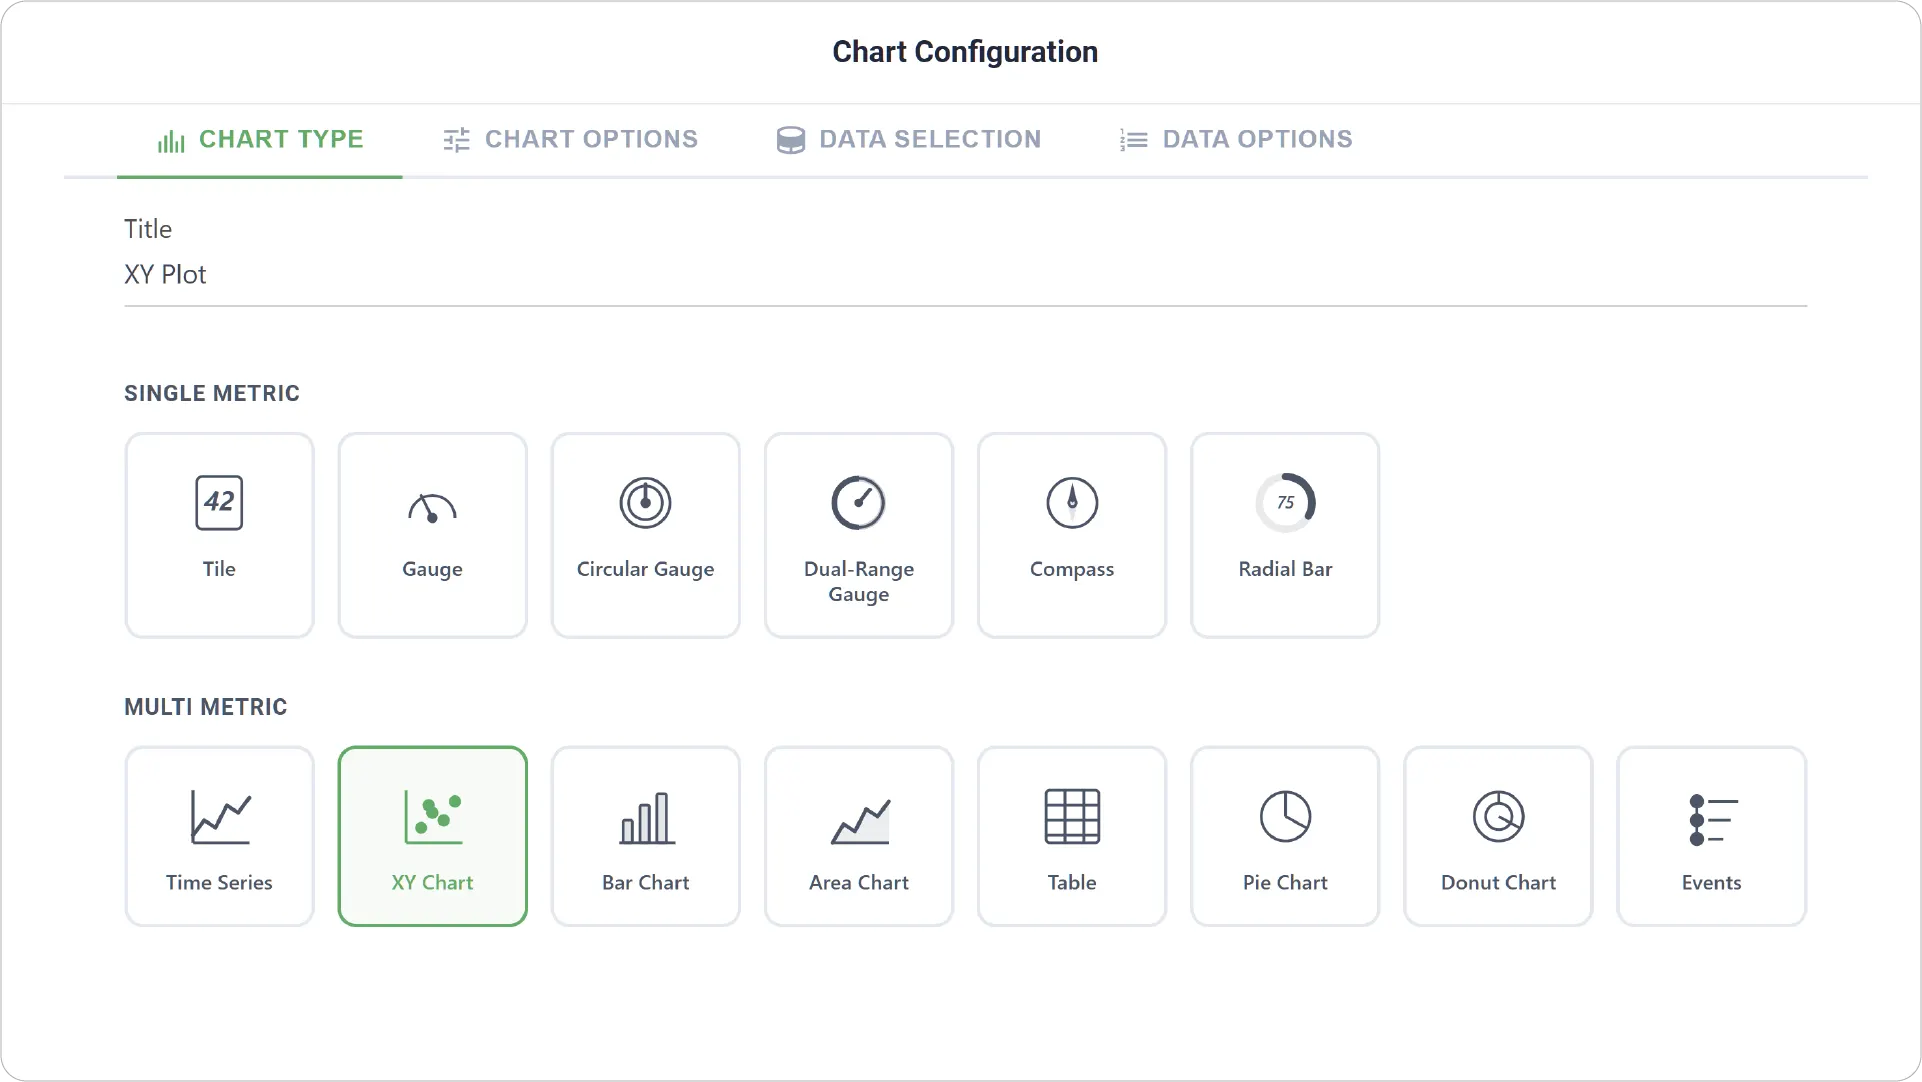Open the Chart Type tab
Viewport: 1922px width, 1082px height.
coord(260,140)
